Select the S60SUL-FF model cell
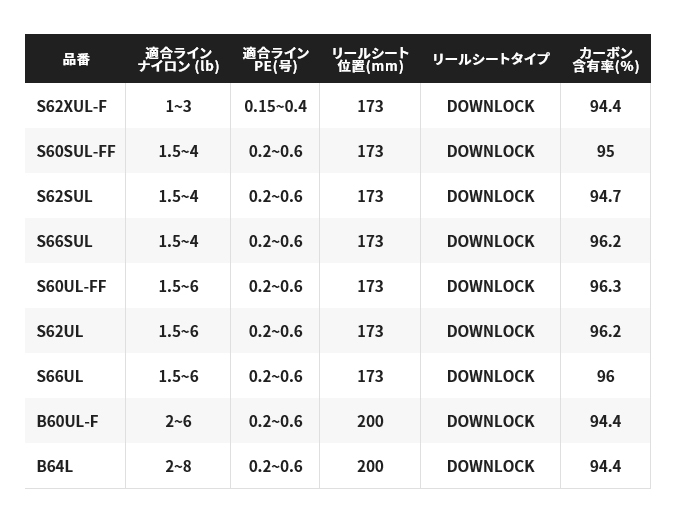The height and width of the screenshot is (523, 680). [x=76, y=151]
